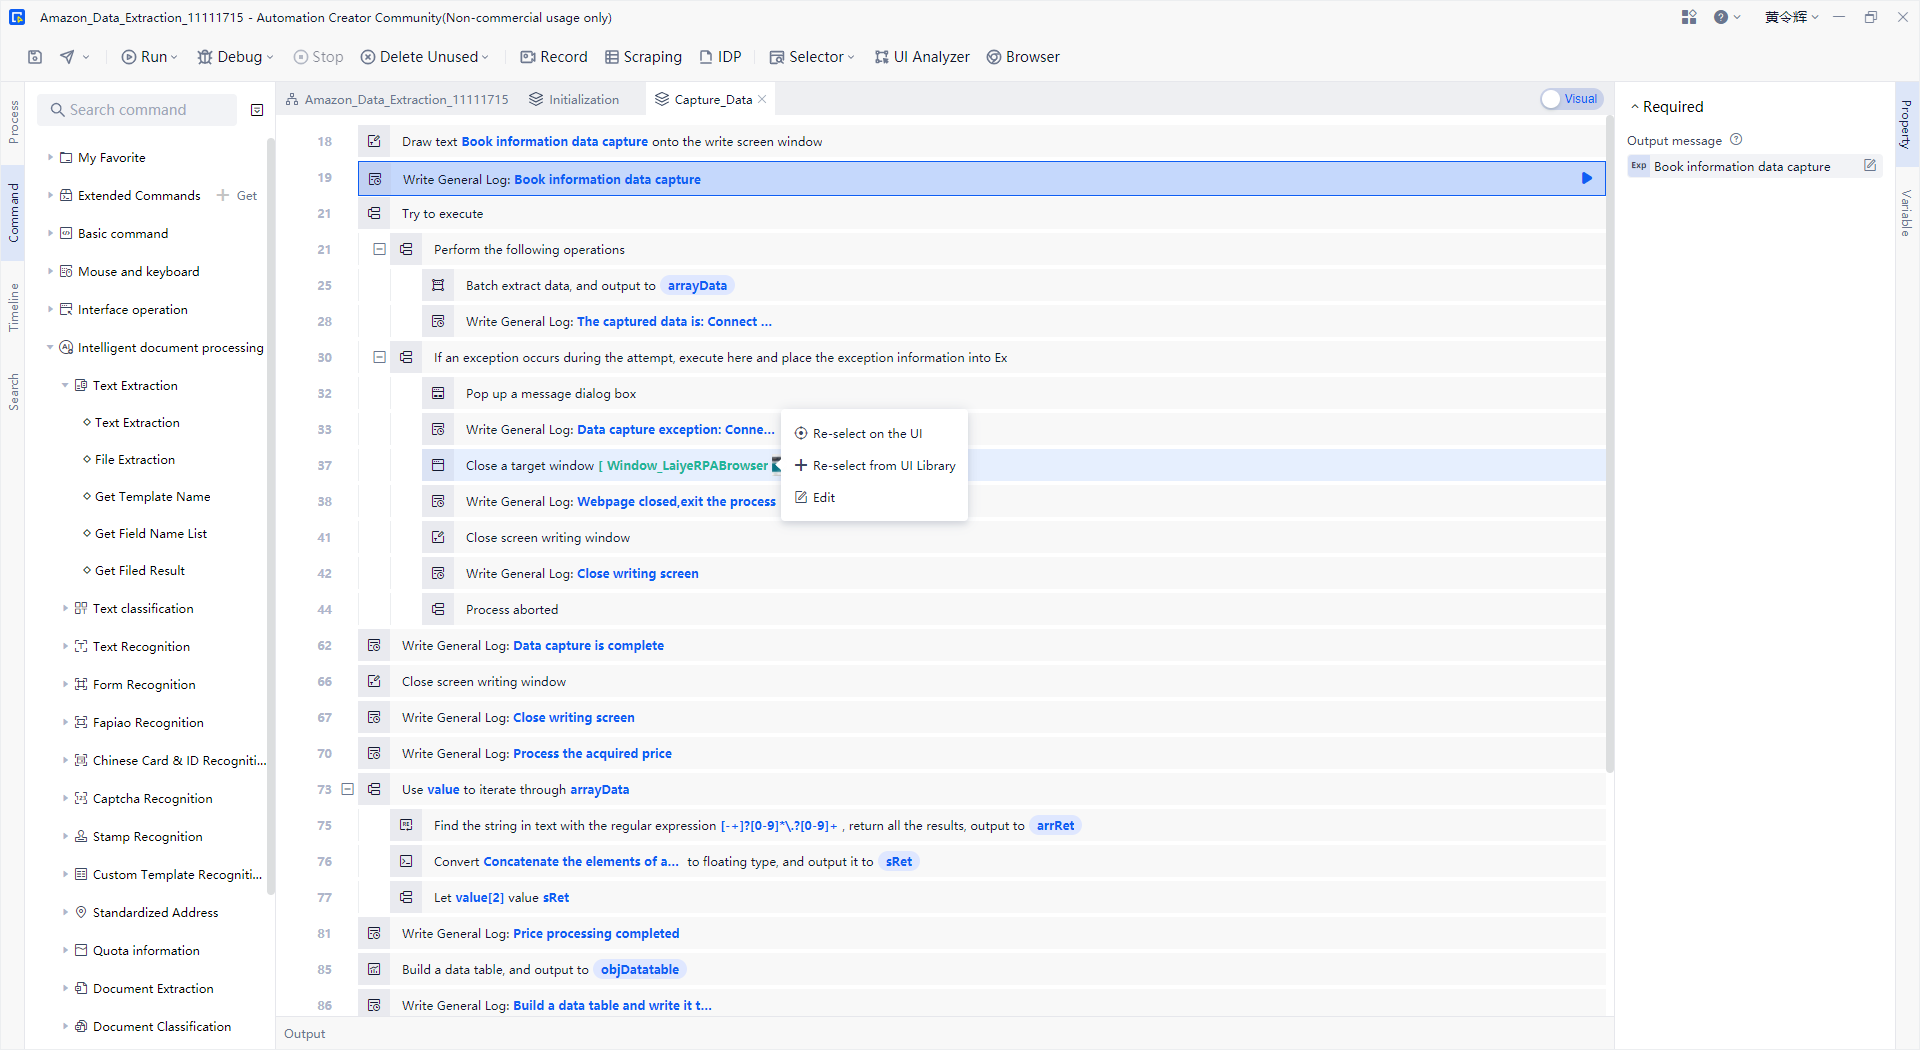
Task: Edit the Output message expression
Action: [x=1869, y=166]
